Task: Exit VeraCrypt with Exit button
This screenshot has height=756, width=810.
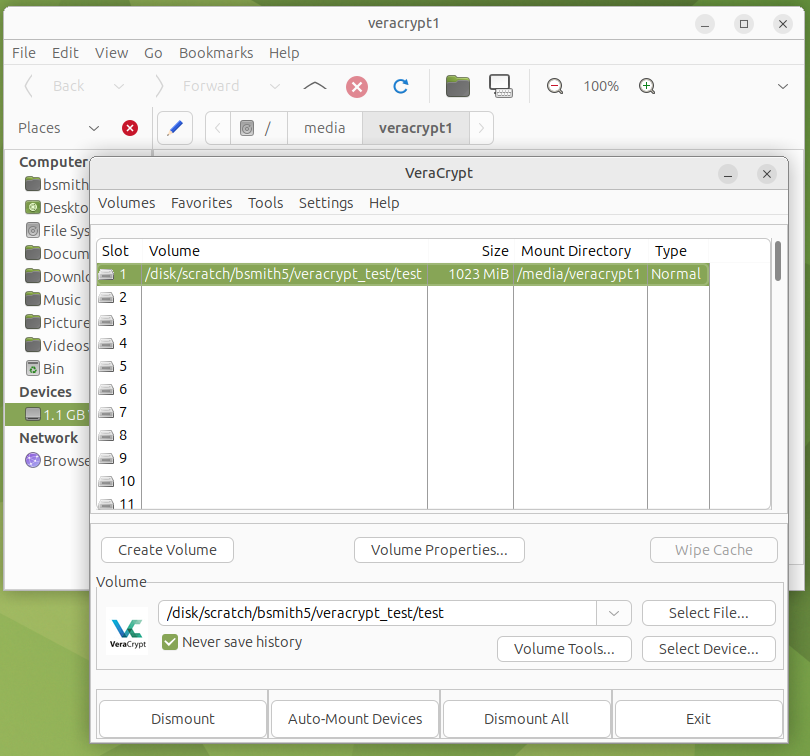Action: pos(698,719)
